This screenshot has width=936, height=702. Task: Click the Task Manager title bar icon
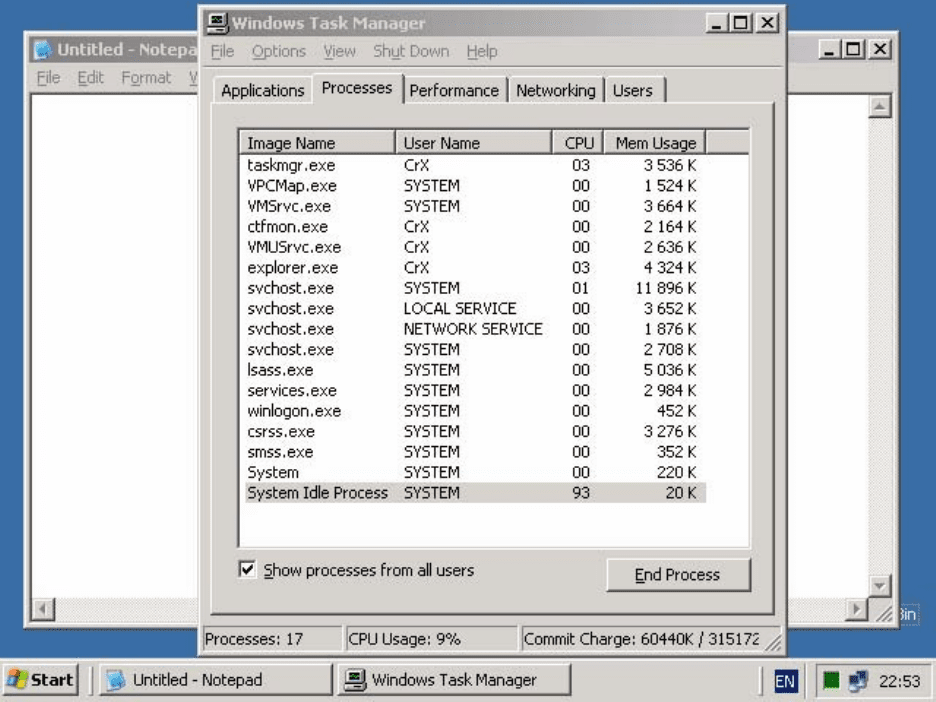point(217,23)
